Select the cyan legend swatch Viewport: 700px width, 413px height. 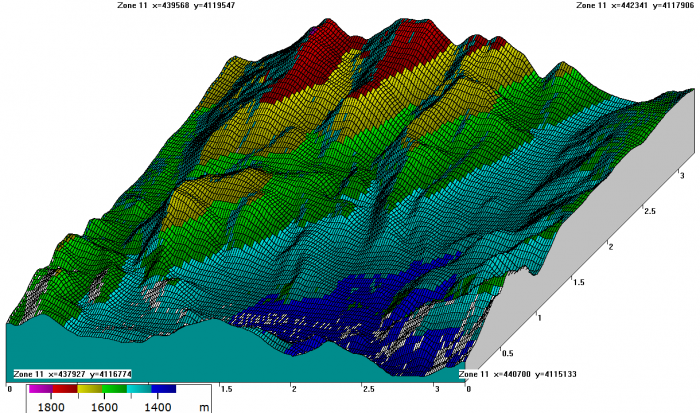139,389
